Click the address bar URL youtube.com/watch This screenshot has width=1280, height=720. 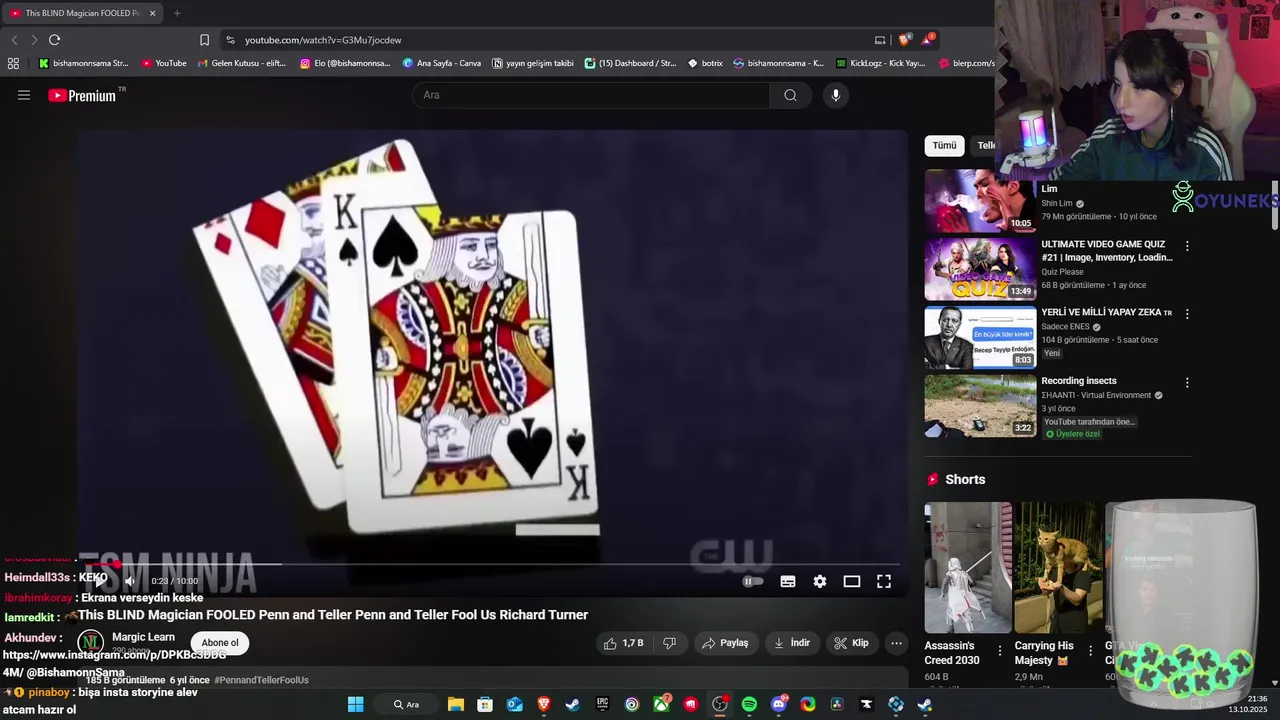(323, 40)
